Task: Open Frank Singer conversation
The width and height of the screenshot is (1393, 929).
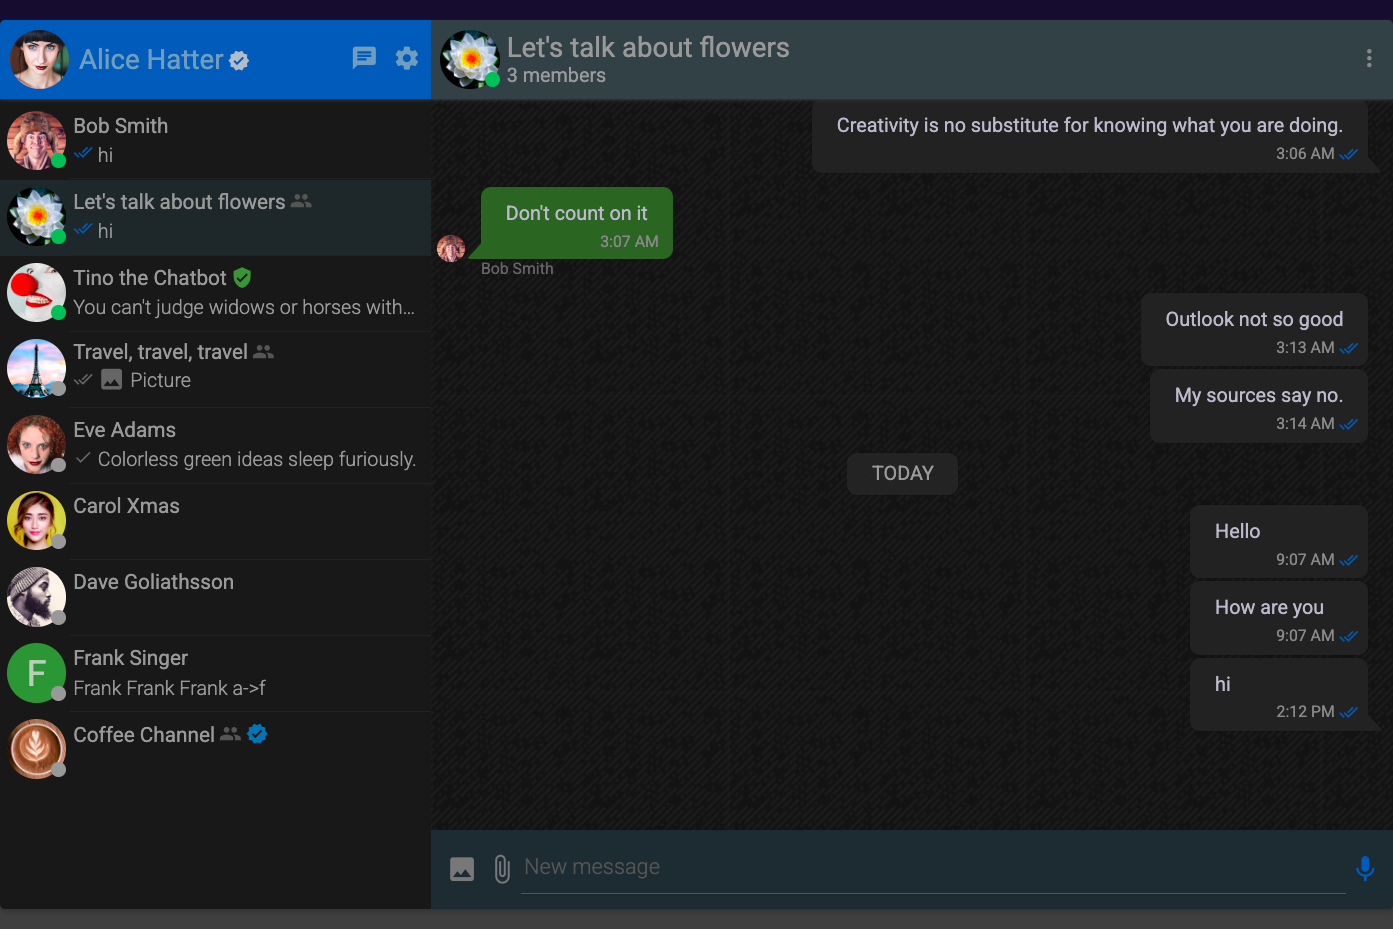Action: click(x=216, y=673)
